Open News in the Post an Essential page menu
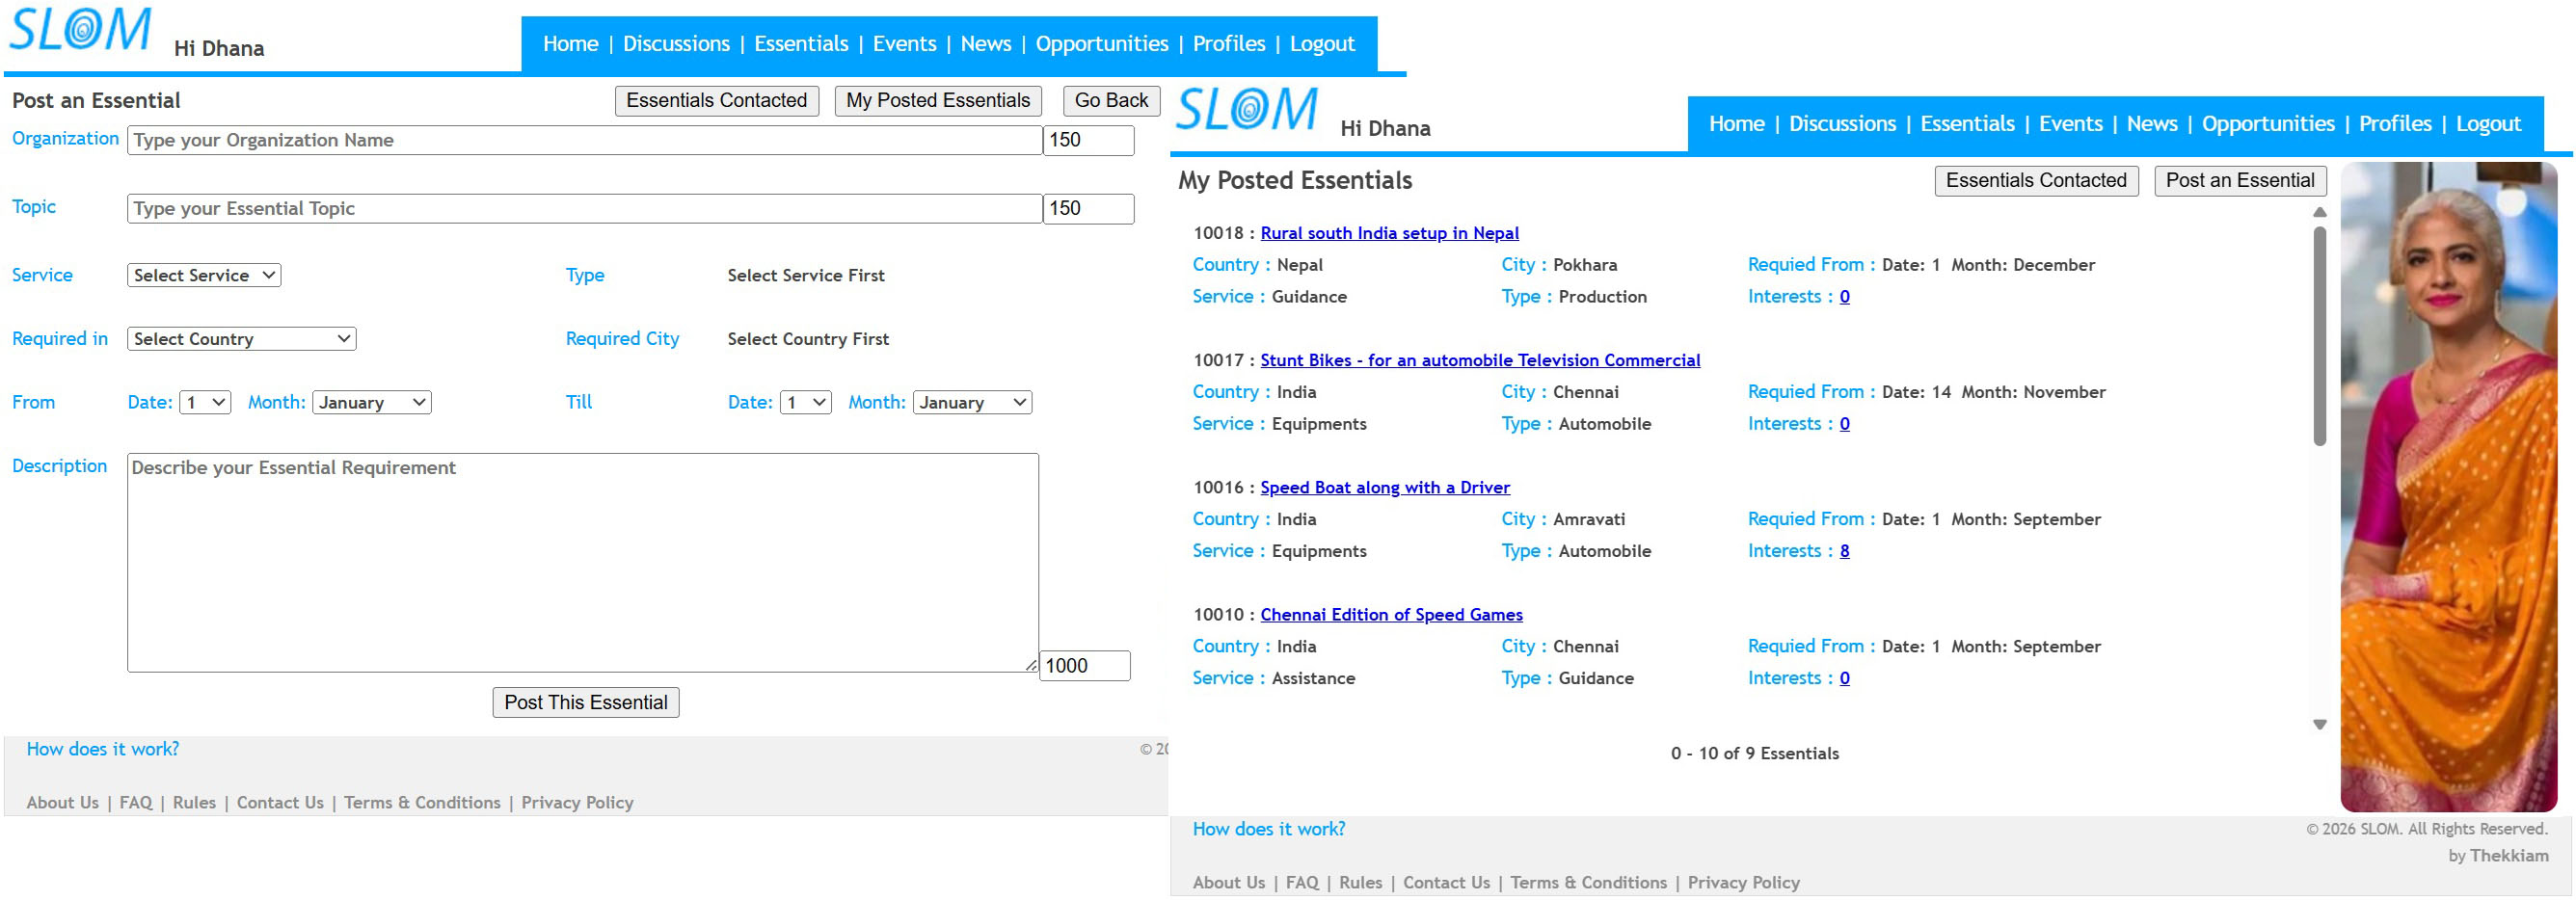 [x=986, y=44]
